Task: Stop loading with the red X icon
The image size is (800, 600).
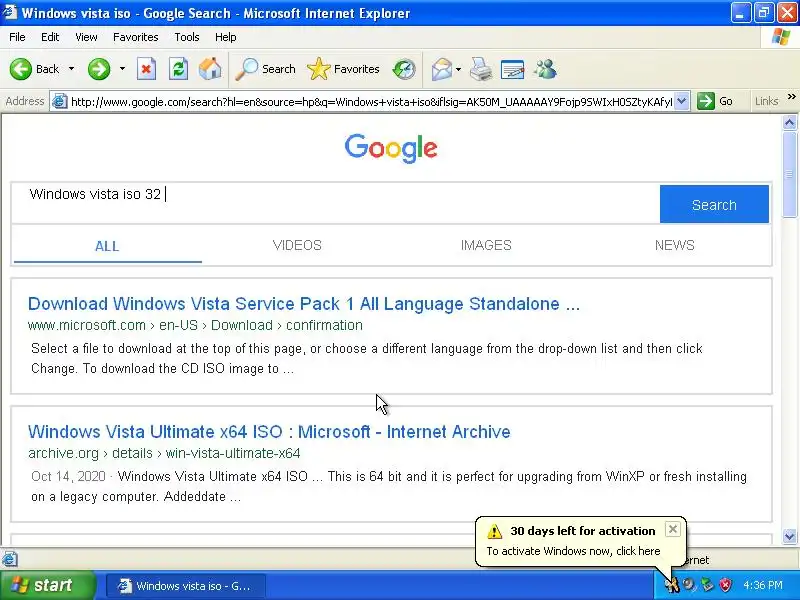Action: (146, 69)
